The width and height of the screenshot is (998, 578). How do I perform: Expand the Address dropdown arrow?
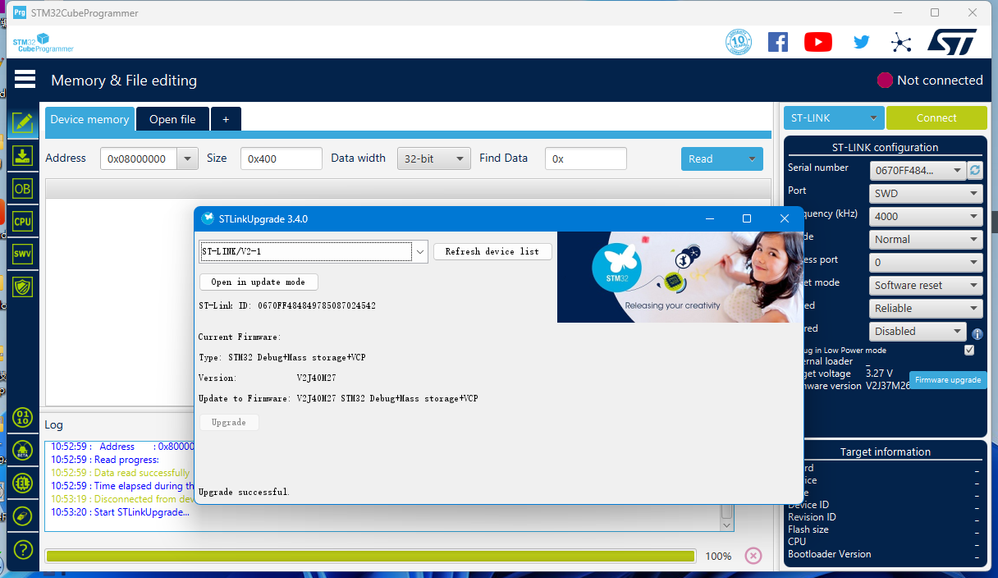tap(187, 159)
